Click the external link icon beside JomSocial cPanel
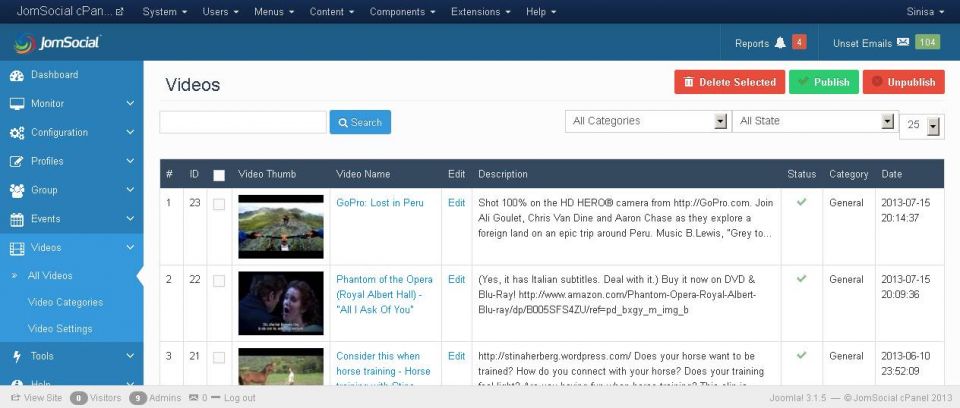Image resolution: width=960 pixels, height=408 pixels. click(119, 12)
